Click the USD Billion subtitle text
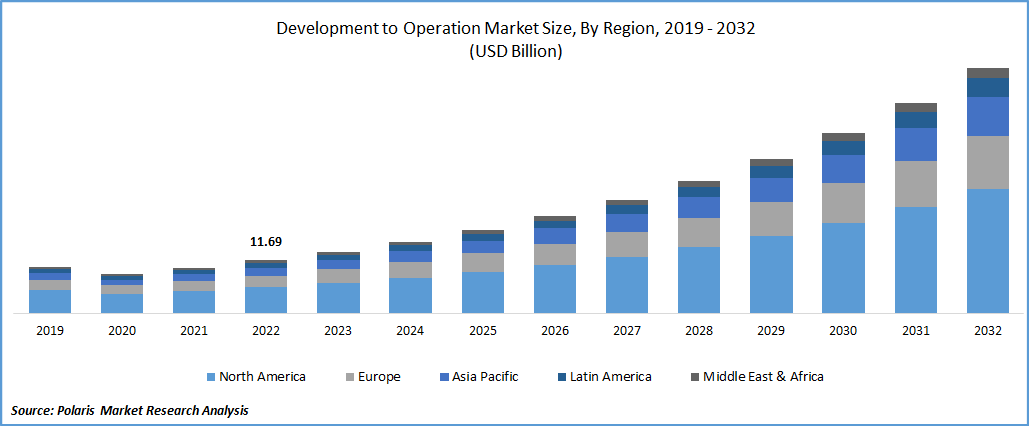The width and height of the screenshot is (1029, 426). click(515, 52)
